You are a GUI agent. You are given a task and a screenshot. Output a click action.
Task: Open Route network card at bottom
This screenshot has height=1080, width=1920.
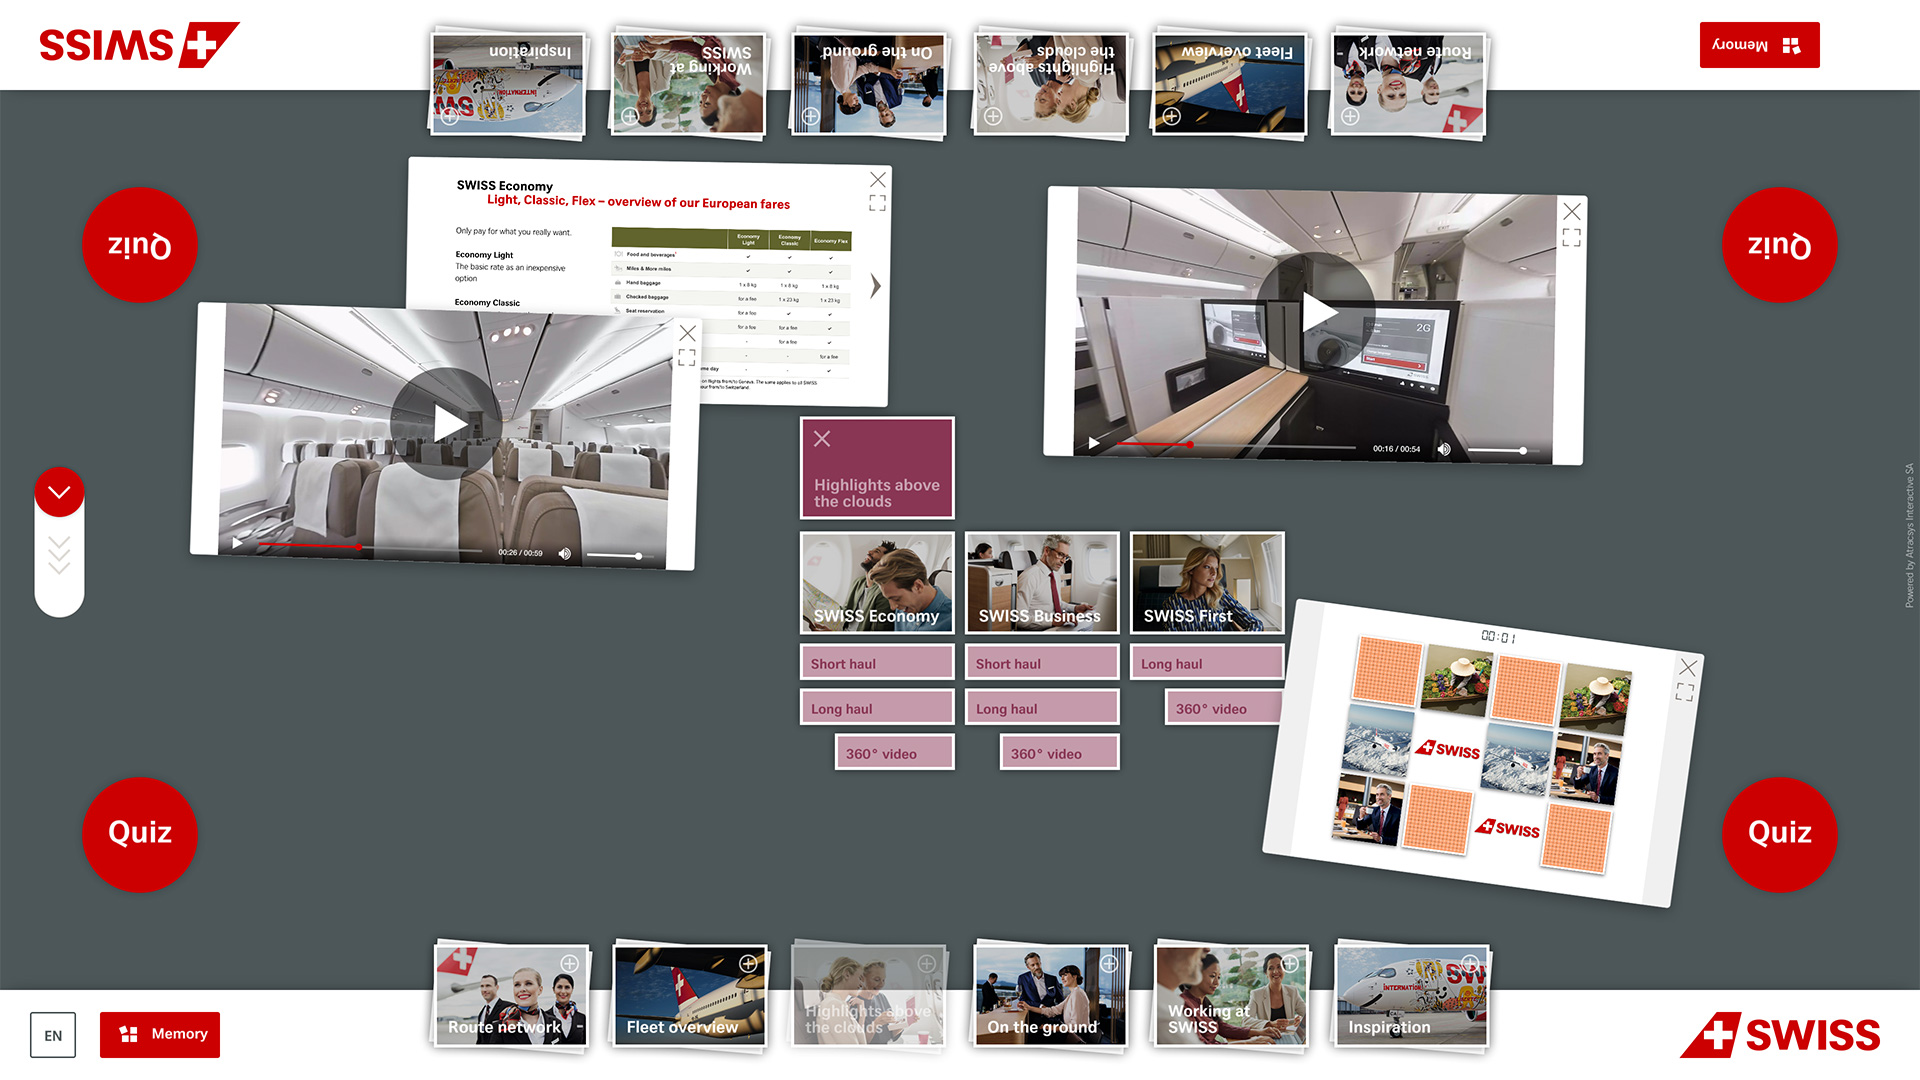coord(511,995)
